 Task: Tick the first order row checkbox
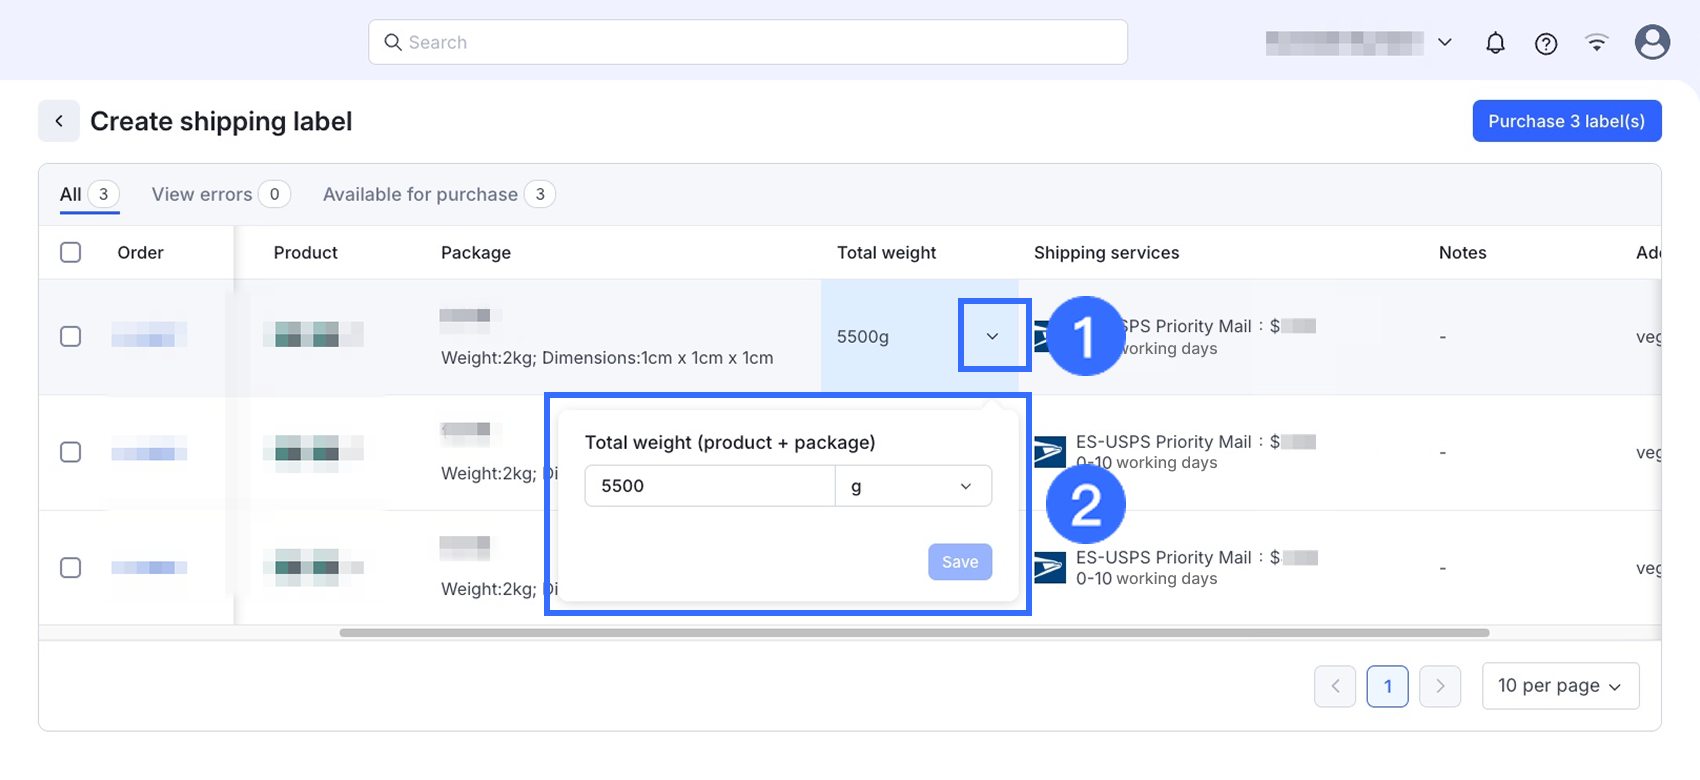pos(71,336)
